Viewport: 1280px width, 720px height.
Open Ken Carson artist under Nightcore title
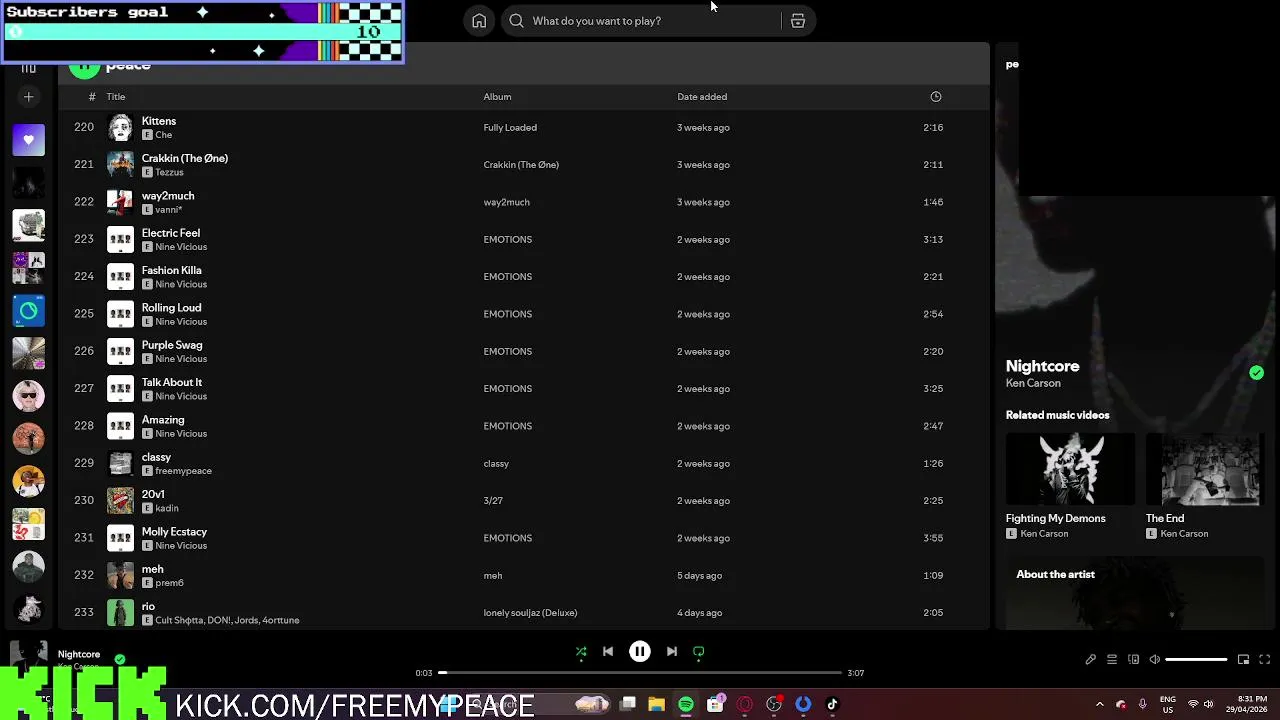(1033, 383)
